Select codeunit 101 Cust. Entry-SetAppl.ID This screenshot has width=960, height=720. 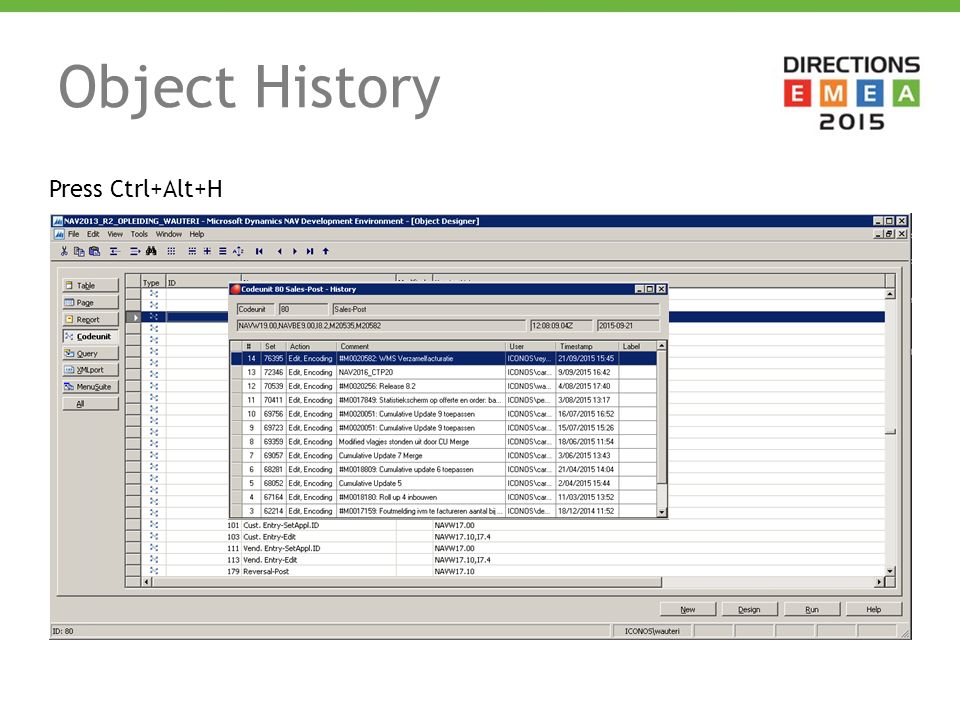click(x=505, y=525)
